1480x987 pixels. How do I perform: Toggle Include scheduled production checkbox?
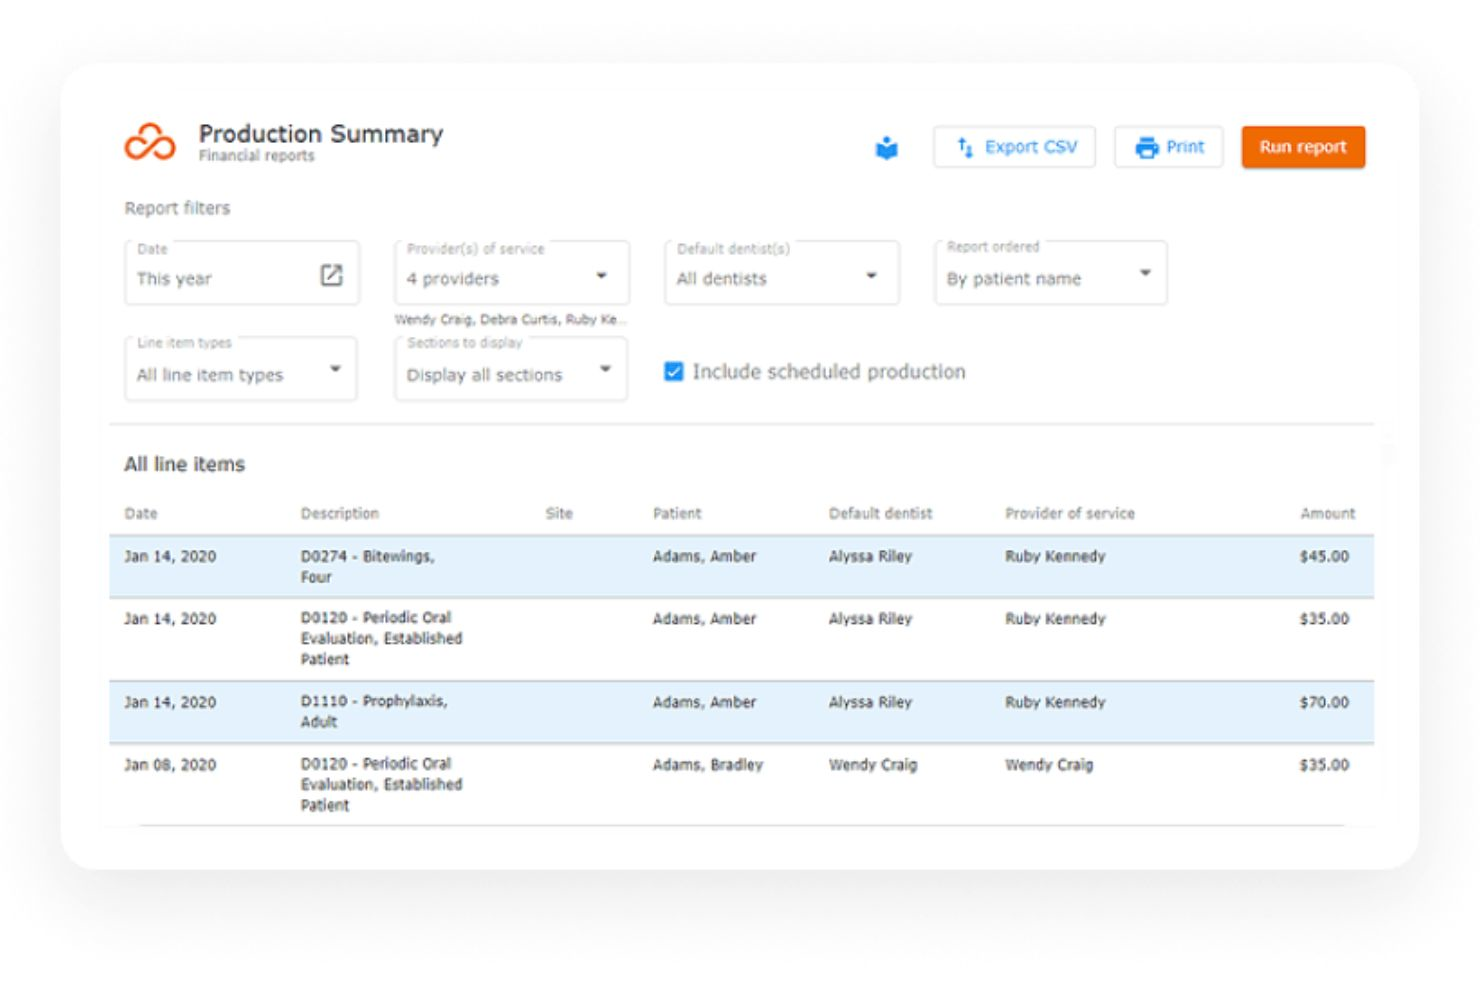tap(674, 371)
